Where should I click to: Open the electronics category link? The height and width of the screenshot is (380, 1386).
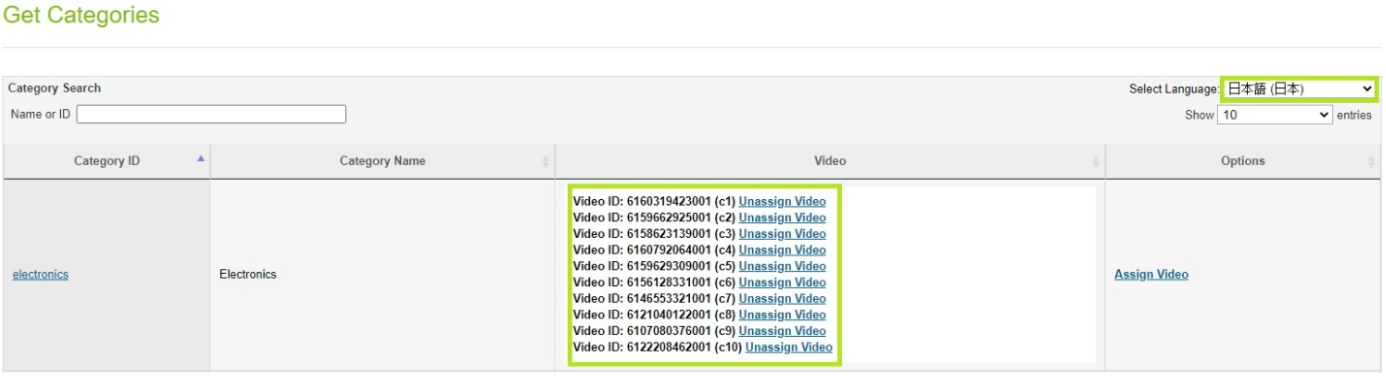point(40,274)
